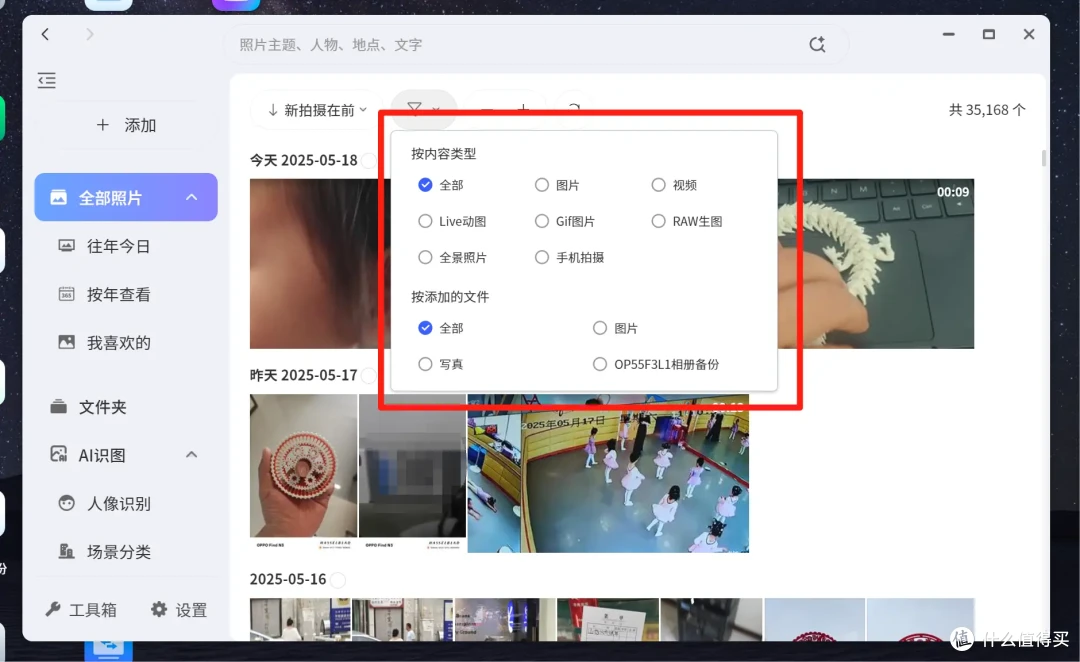Open the 工具箱 button
Image resolution: width=1080 pixels, height=662 pixels.
click(x=81, y=610)
